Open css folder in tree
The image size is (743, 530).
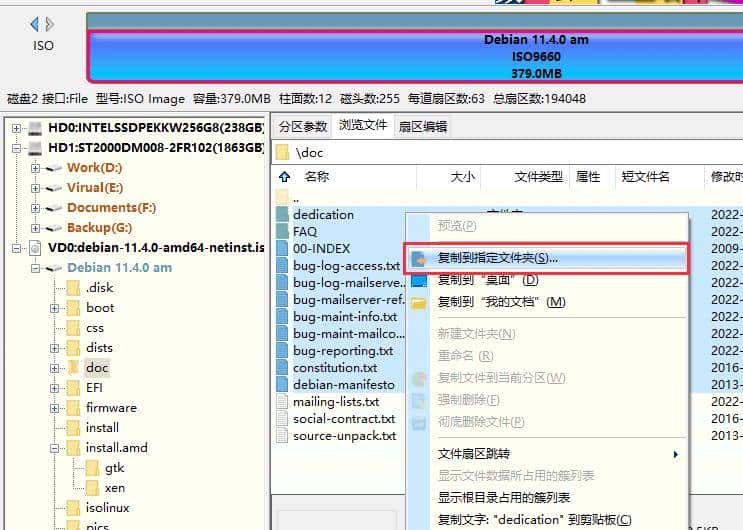pyautogui.click(x=95, y=328)
